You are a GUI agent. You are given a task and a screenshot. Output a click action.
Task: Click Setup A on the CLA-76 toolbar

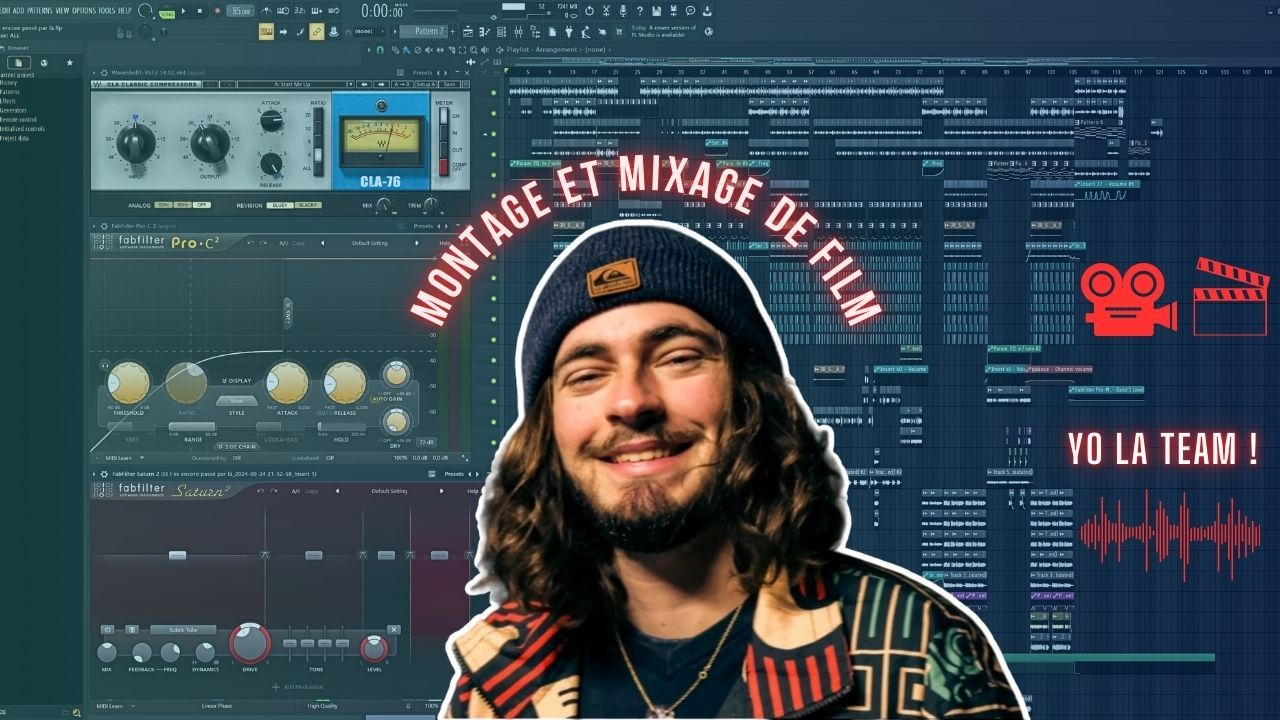426,84
